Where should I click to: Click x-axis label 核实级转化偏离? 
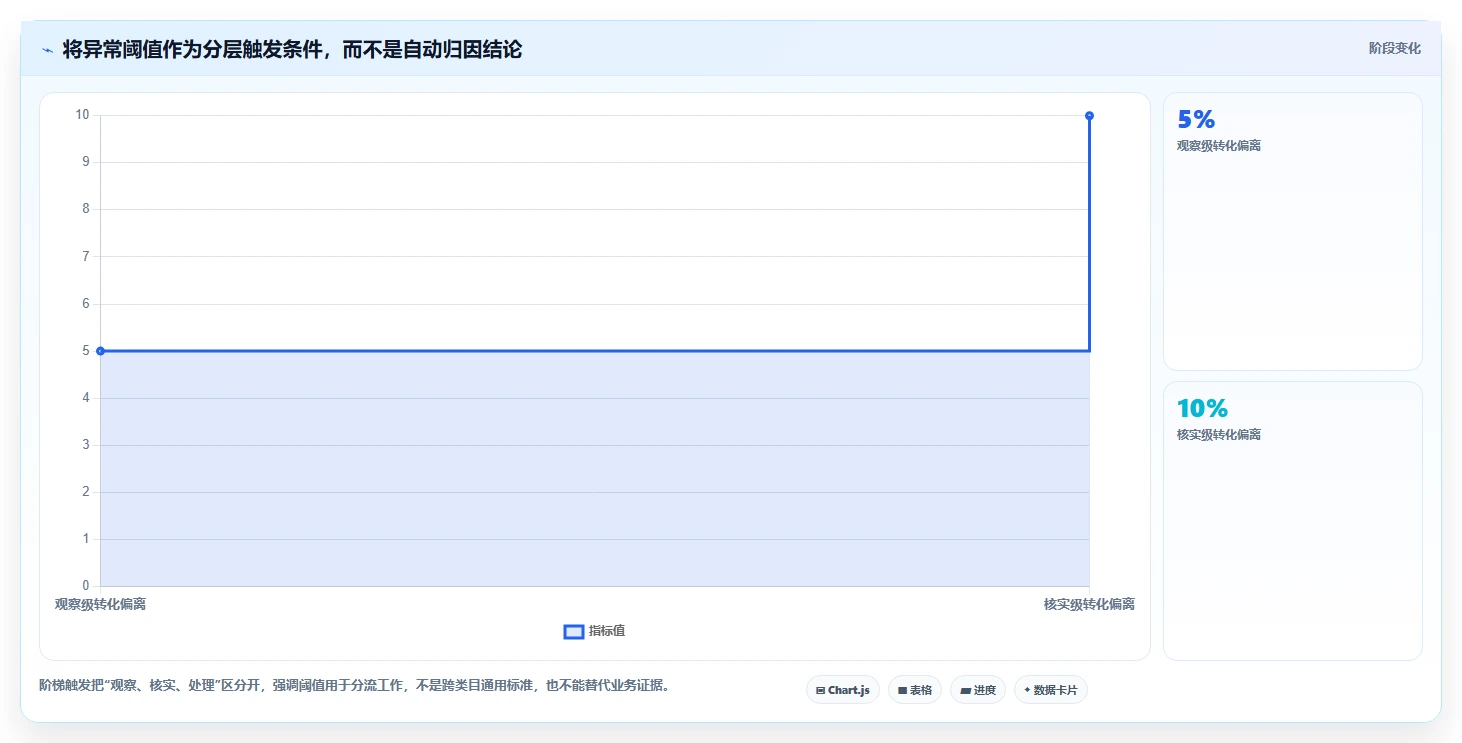(1089, 604)
